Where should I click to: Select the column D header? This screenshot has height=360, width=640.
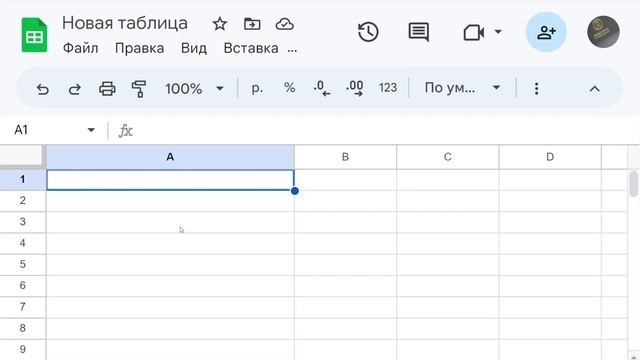tap(550, 157)
